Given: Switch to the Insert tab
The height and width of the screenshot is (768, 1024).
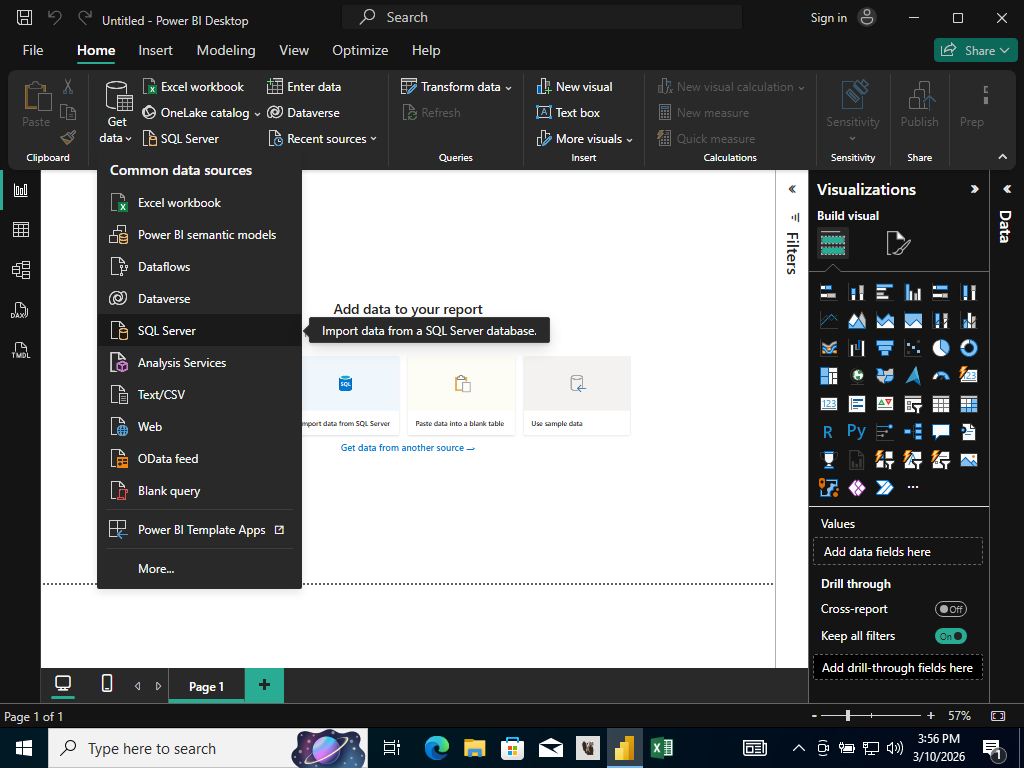Looking at the screenshot, I should click(155, 50).
